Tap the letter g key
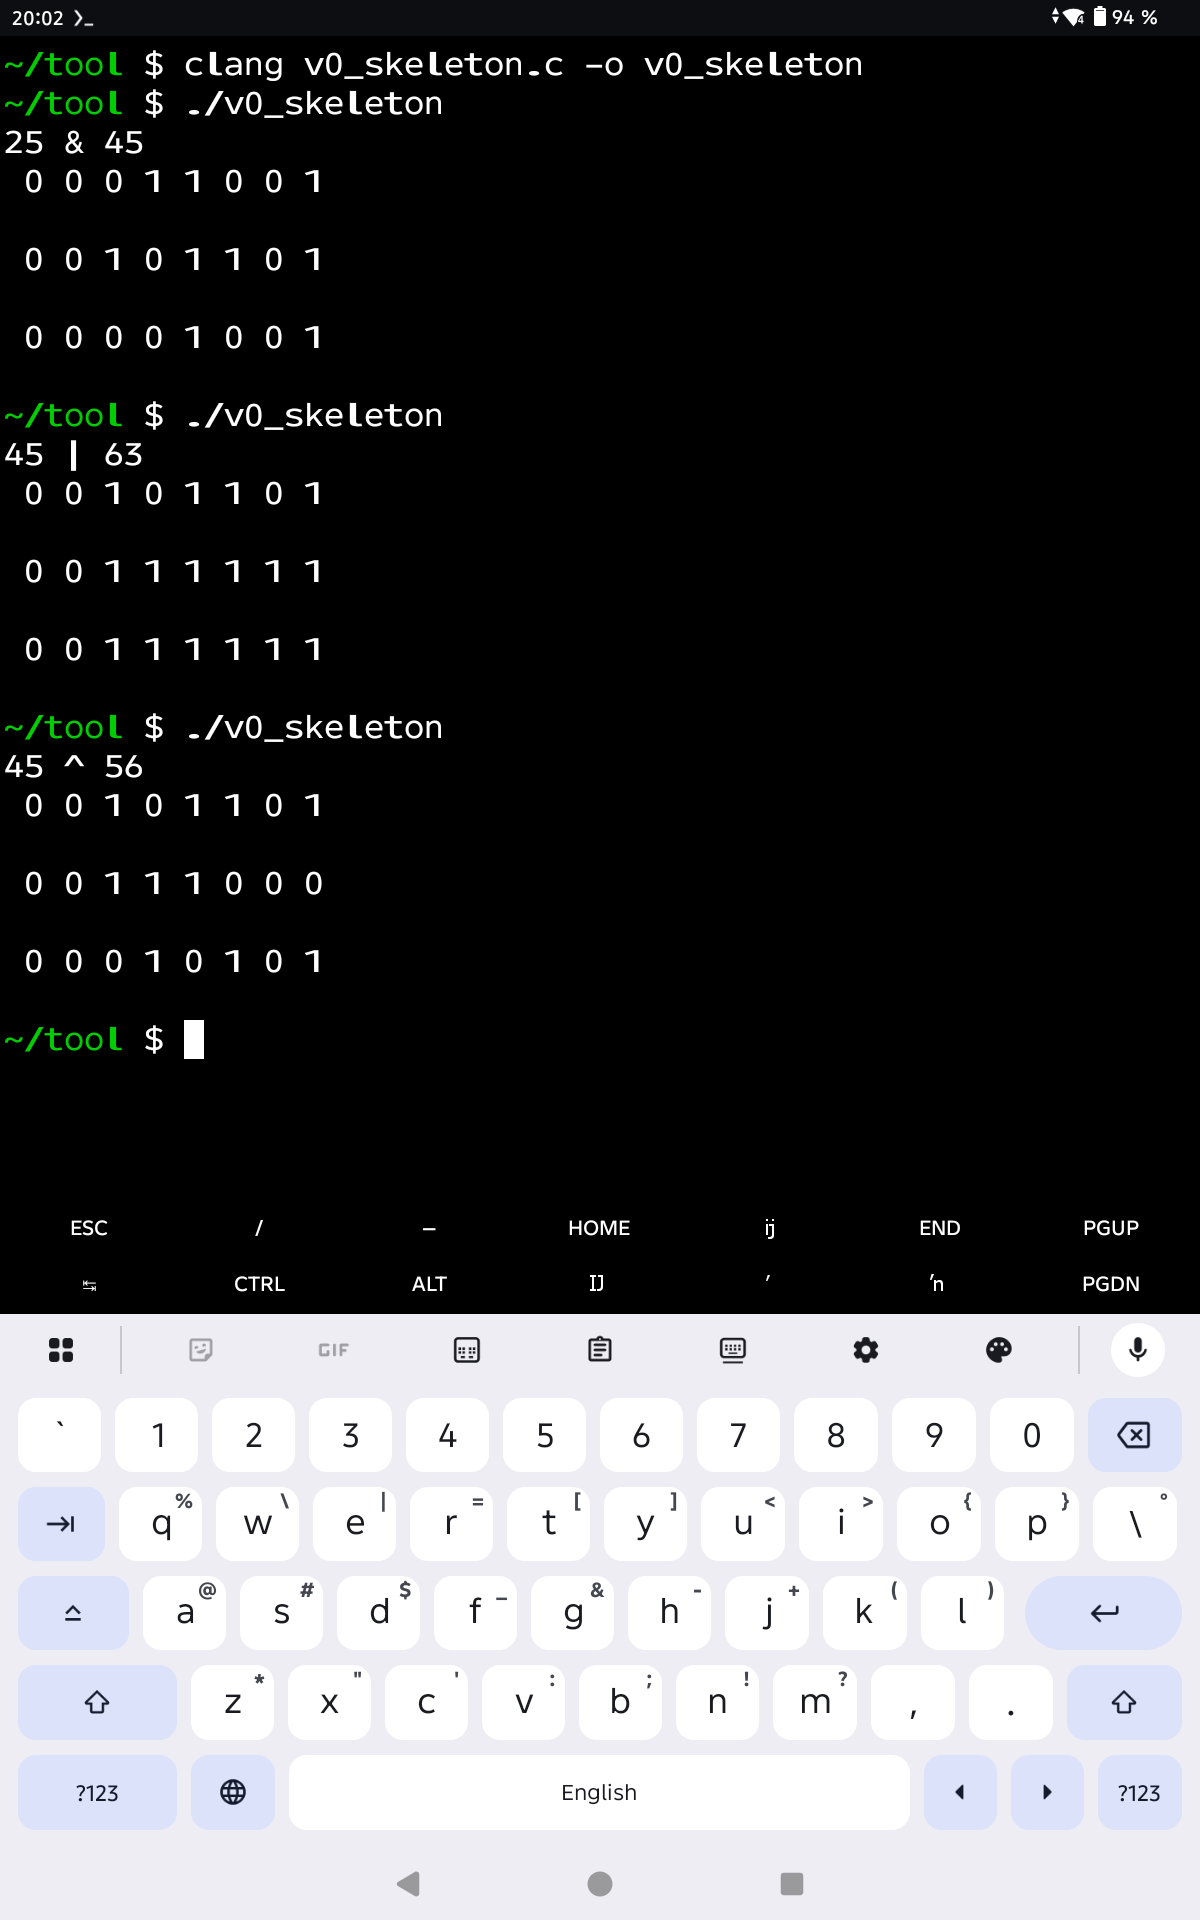This screenshot has height=1920, width=1200. (573, 1612)
